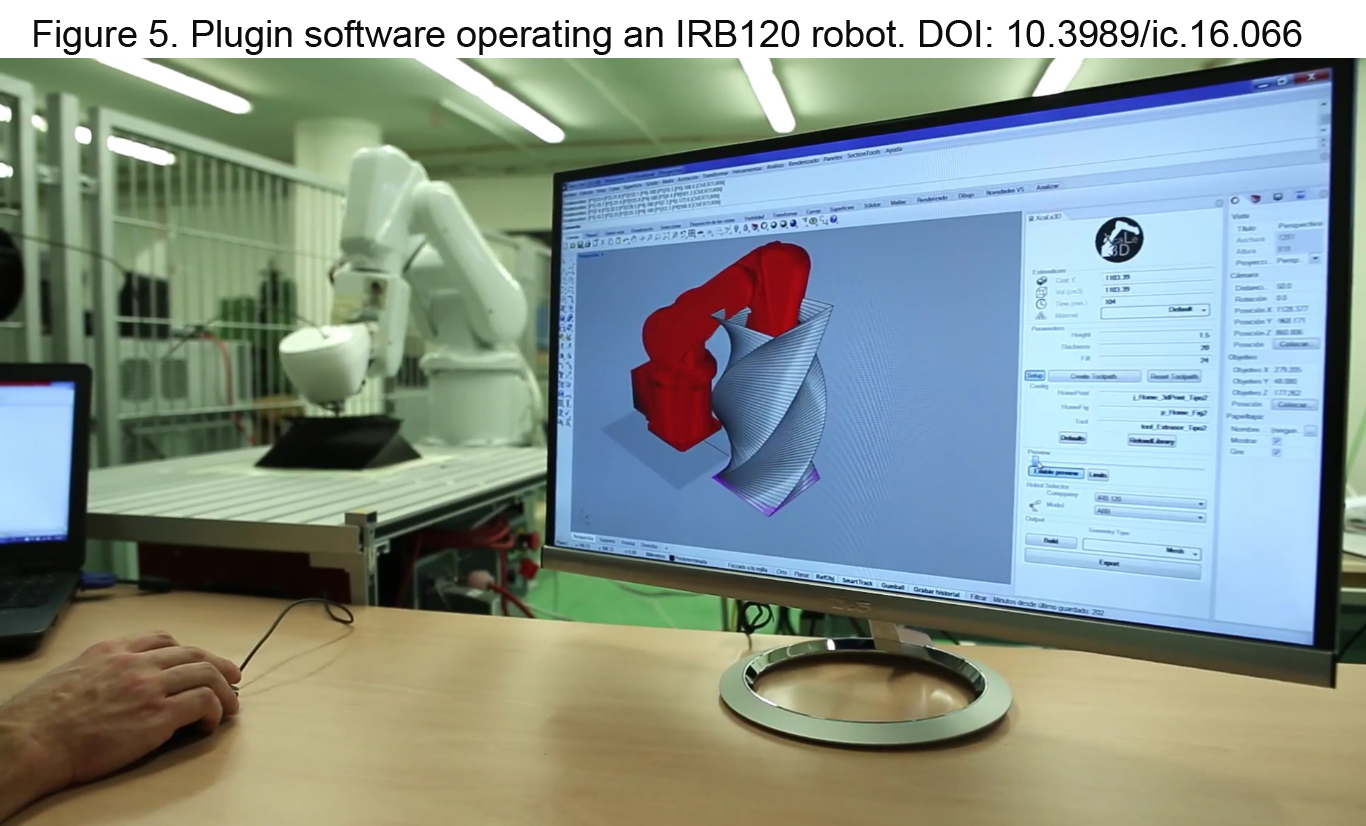Screen dimensions: 1366x826
Task: Click the Create Toolpath button
Action: click(x=1094, y=376)
